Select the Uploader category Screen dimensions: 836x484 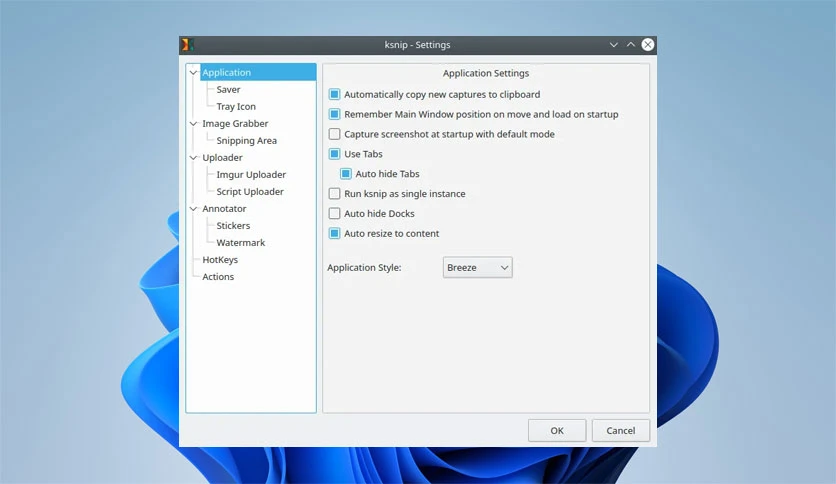(x=222, y=158)
